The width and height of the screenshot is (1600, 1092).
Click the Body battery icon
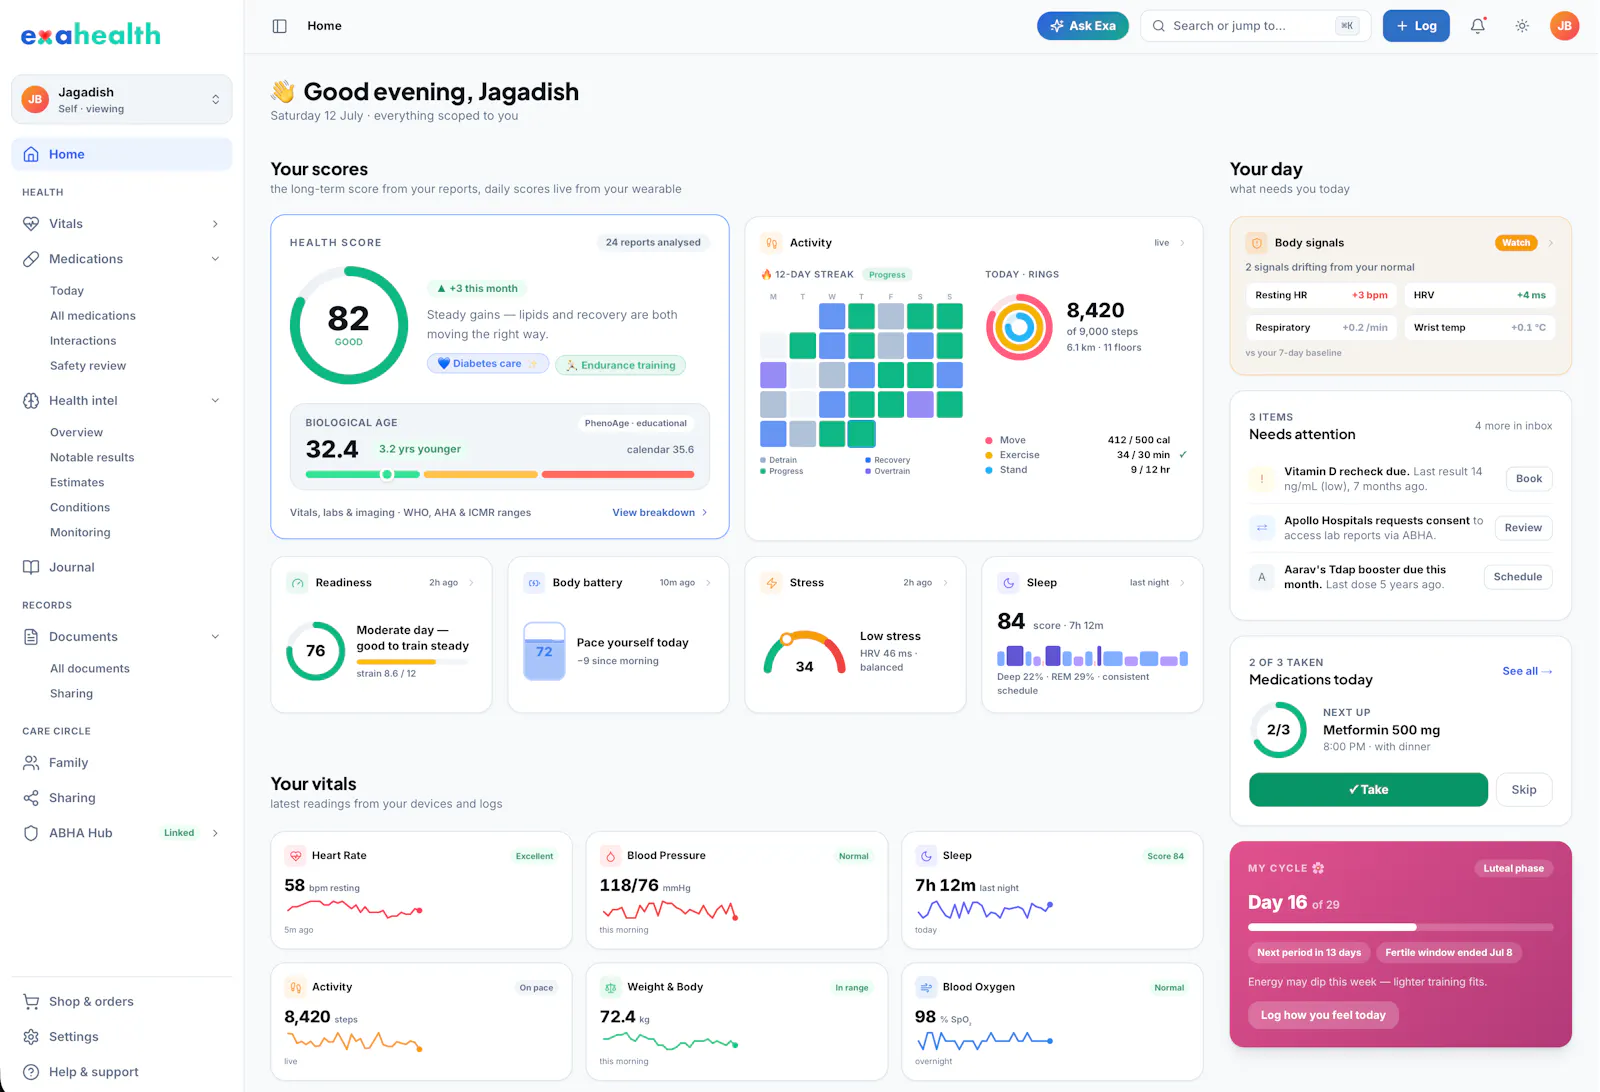pyautogui.click(x=534, y=583)
